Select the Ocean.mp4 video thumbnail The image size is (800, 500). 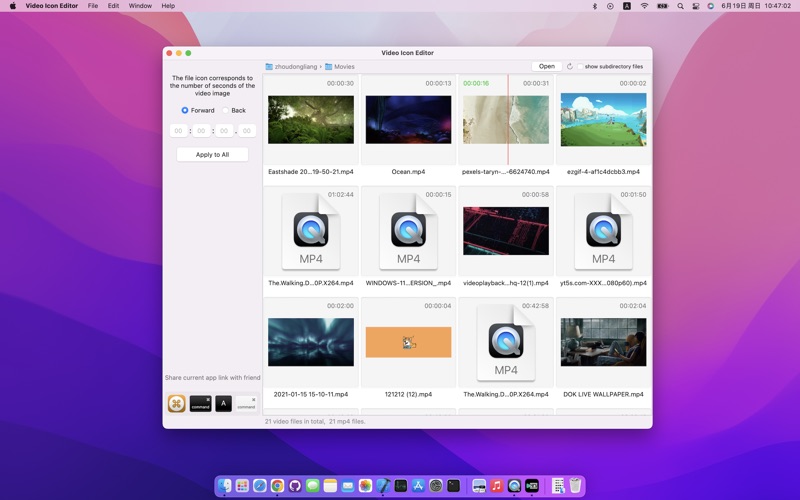coord(408,120)
